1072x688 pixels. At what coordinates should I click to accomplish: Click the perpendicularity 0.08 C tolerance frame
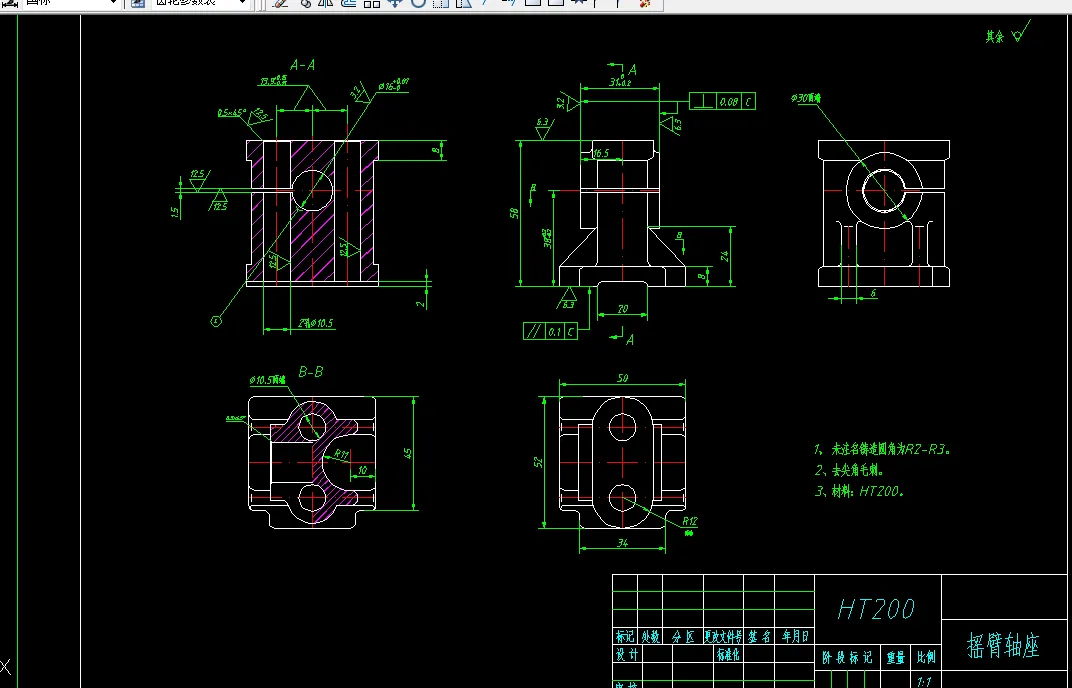click(722, 101)
